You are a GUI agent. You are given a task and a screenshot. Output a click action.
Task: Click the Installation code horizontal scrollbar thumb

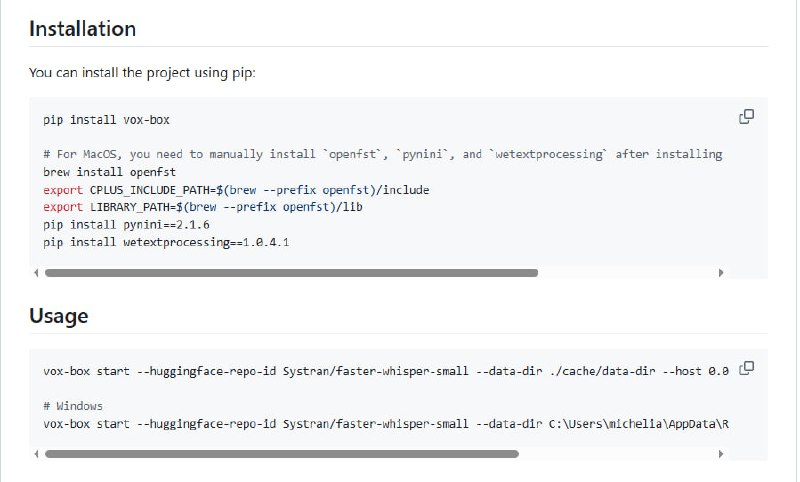[x=291, y=272]
